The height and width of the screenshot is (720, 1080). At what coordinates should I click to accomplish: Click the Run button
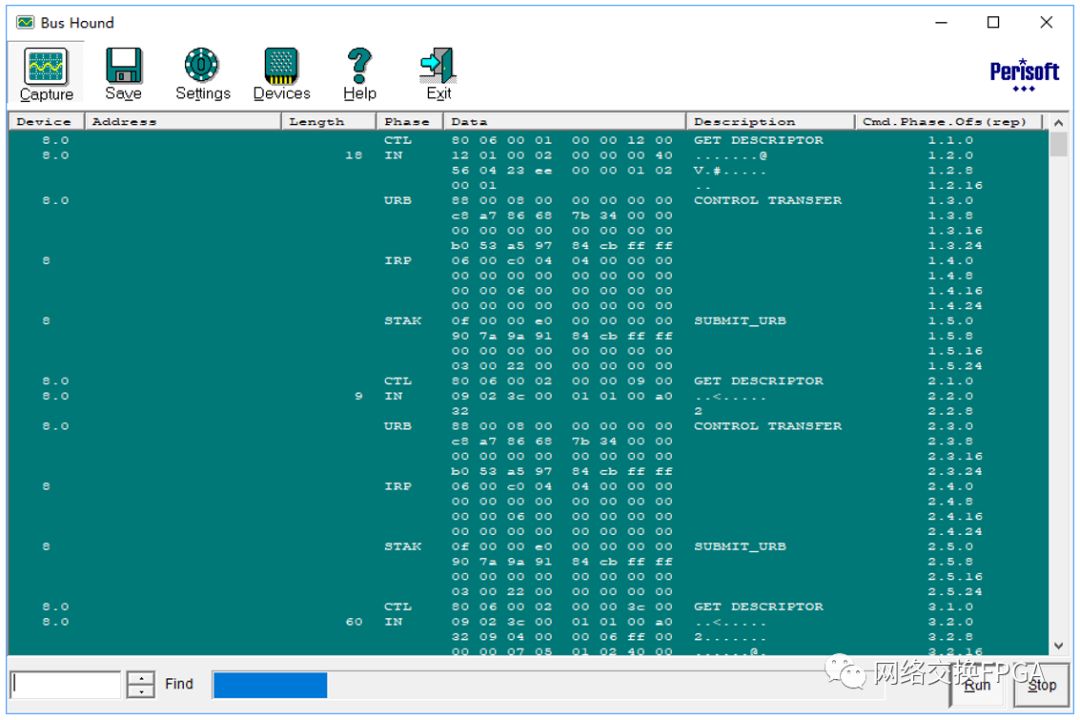pyautogui.click(x=977, y=684)
